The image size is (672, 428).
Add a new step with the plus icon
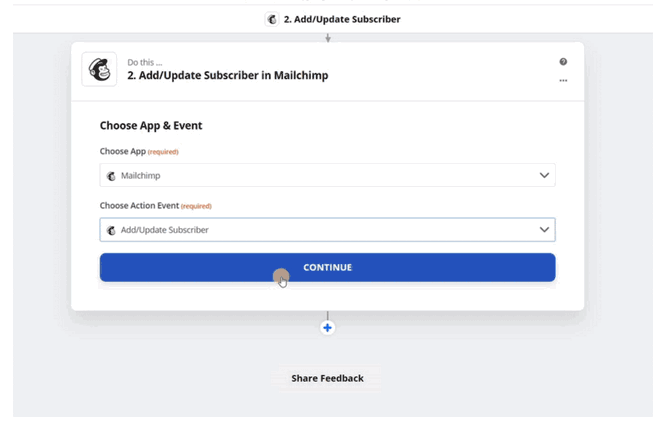[327, 328]
